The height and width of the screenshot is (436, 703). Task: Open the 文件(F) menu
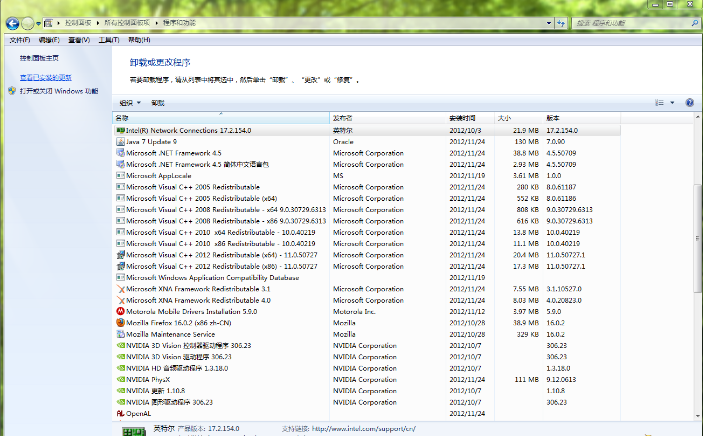pyautogui.click(x=19, y=40)
